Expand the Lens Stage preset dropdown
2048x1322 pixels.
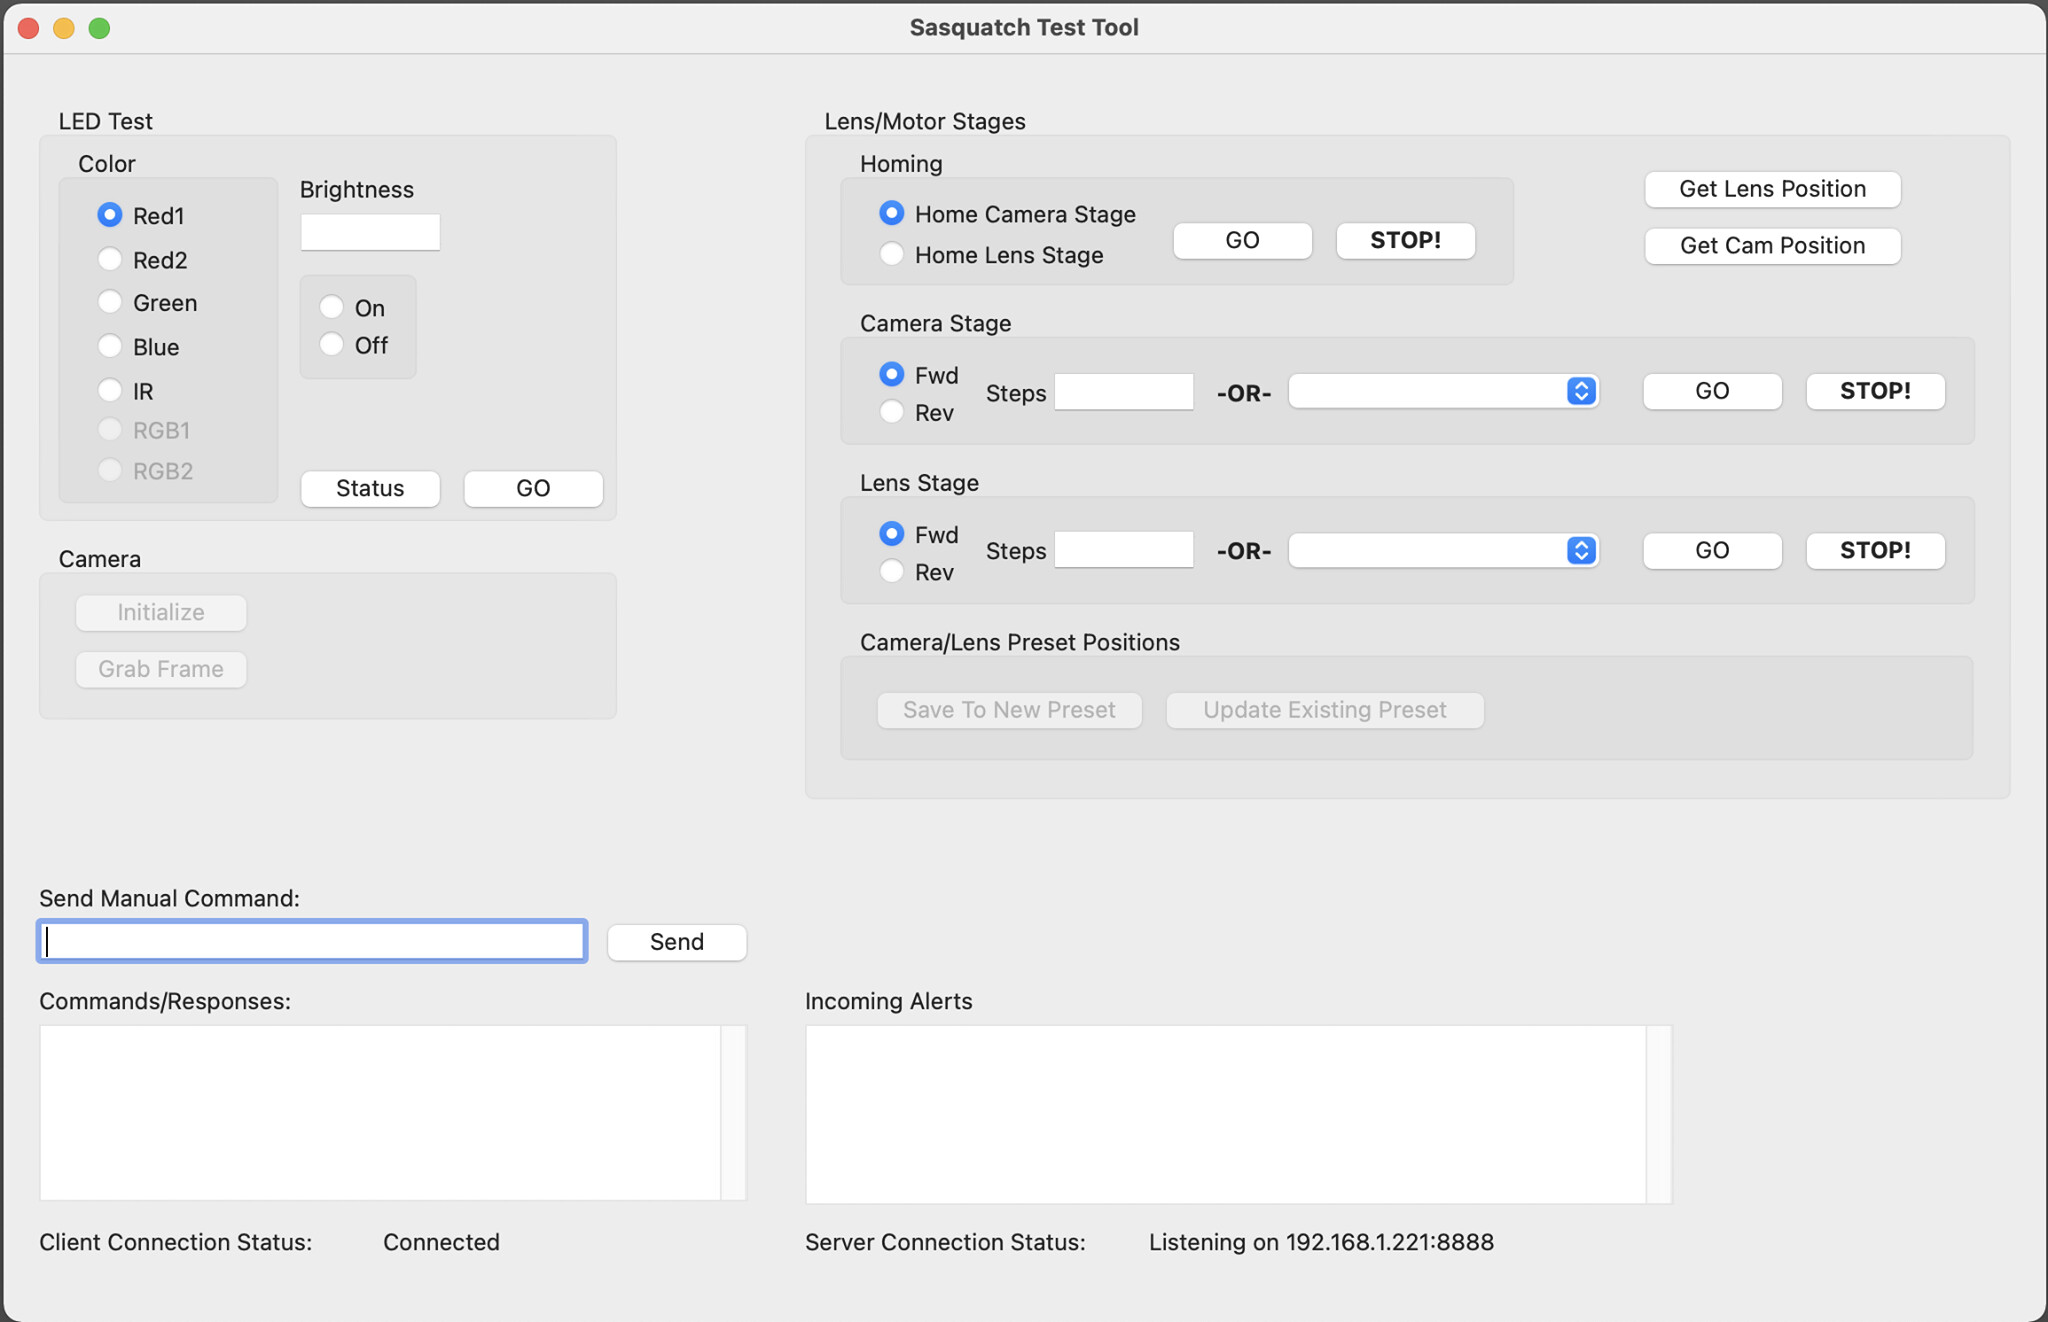1443,550
